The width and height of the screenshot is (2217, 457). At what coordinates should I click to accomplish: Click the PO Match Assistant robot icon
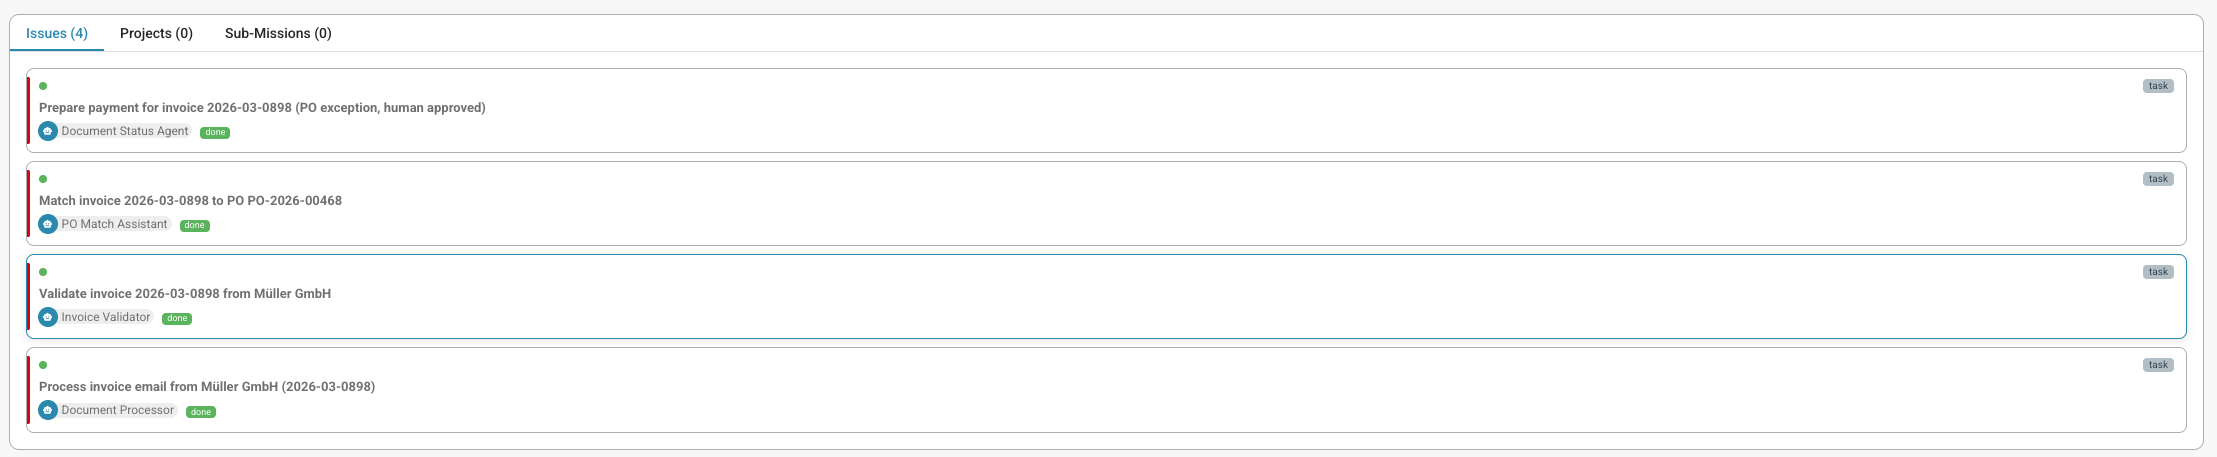click(47, 224)
